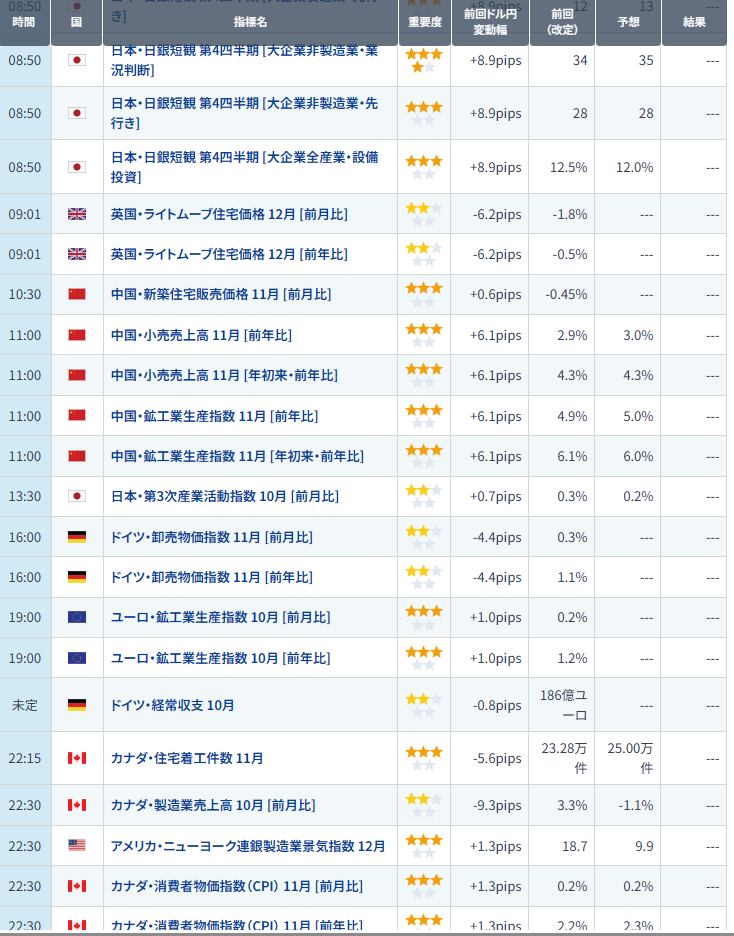Click the Canada flag in the 22:15 row

pyautogui.click(x=77, y=758)
